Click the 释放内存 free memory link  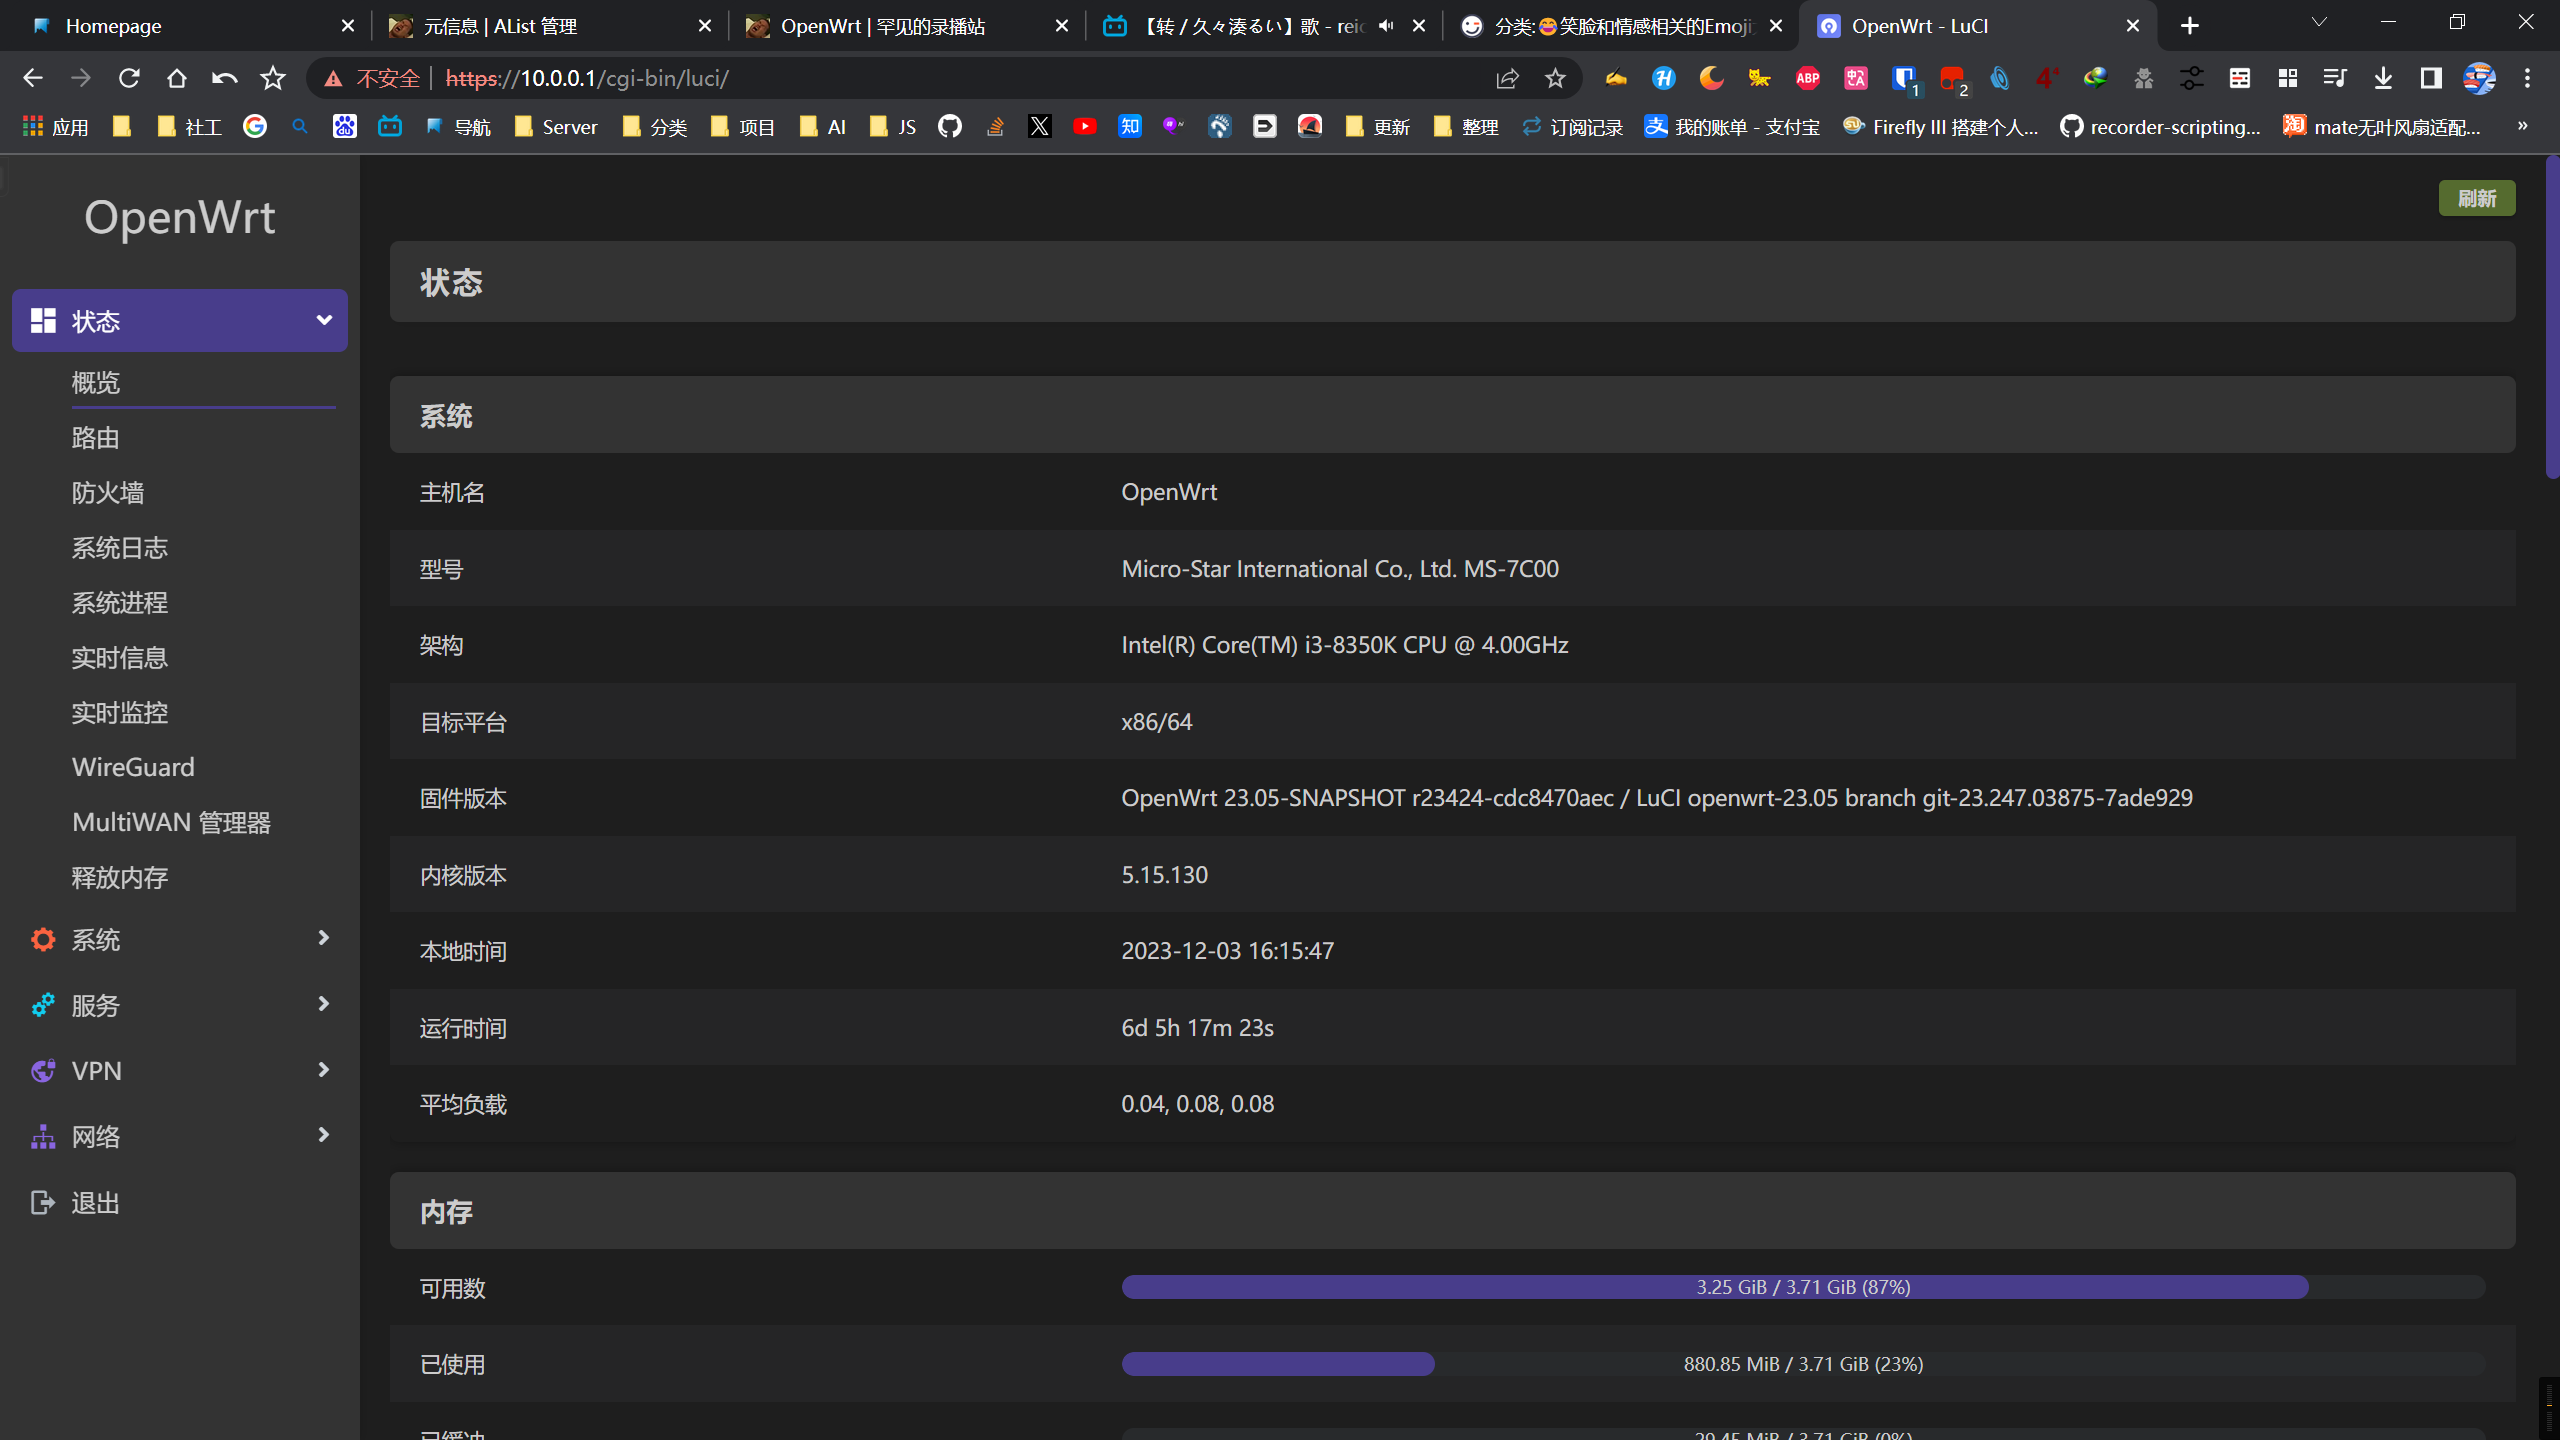click(120, 877)
